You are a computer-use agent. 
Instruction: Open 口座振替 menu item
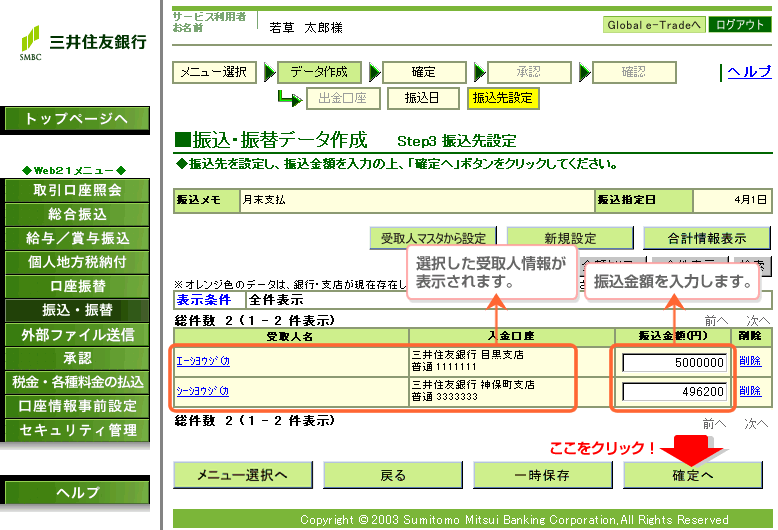tap(77, 286)
